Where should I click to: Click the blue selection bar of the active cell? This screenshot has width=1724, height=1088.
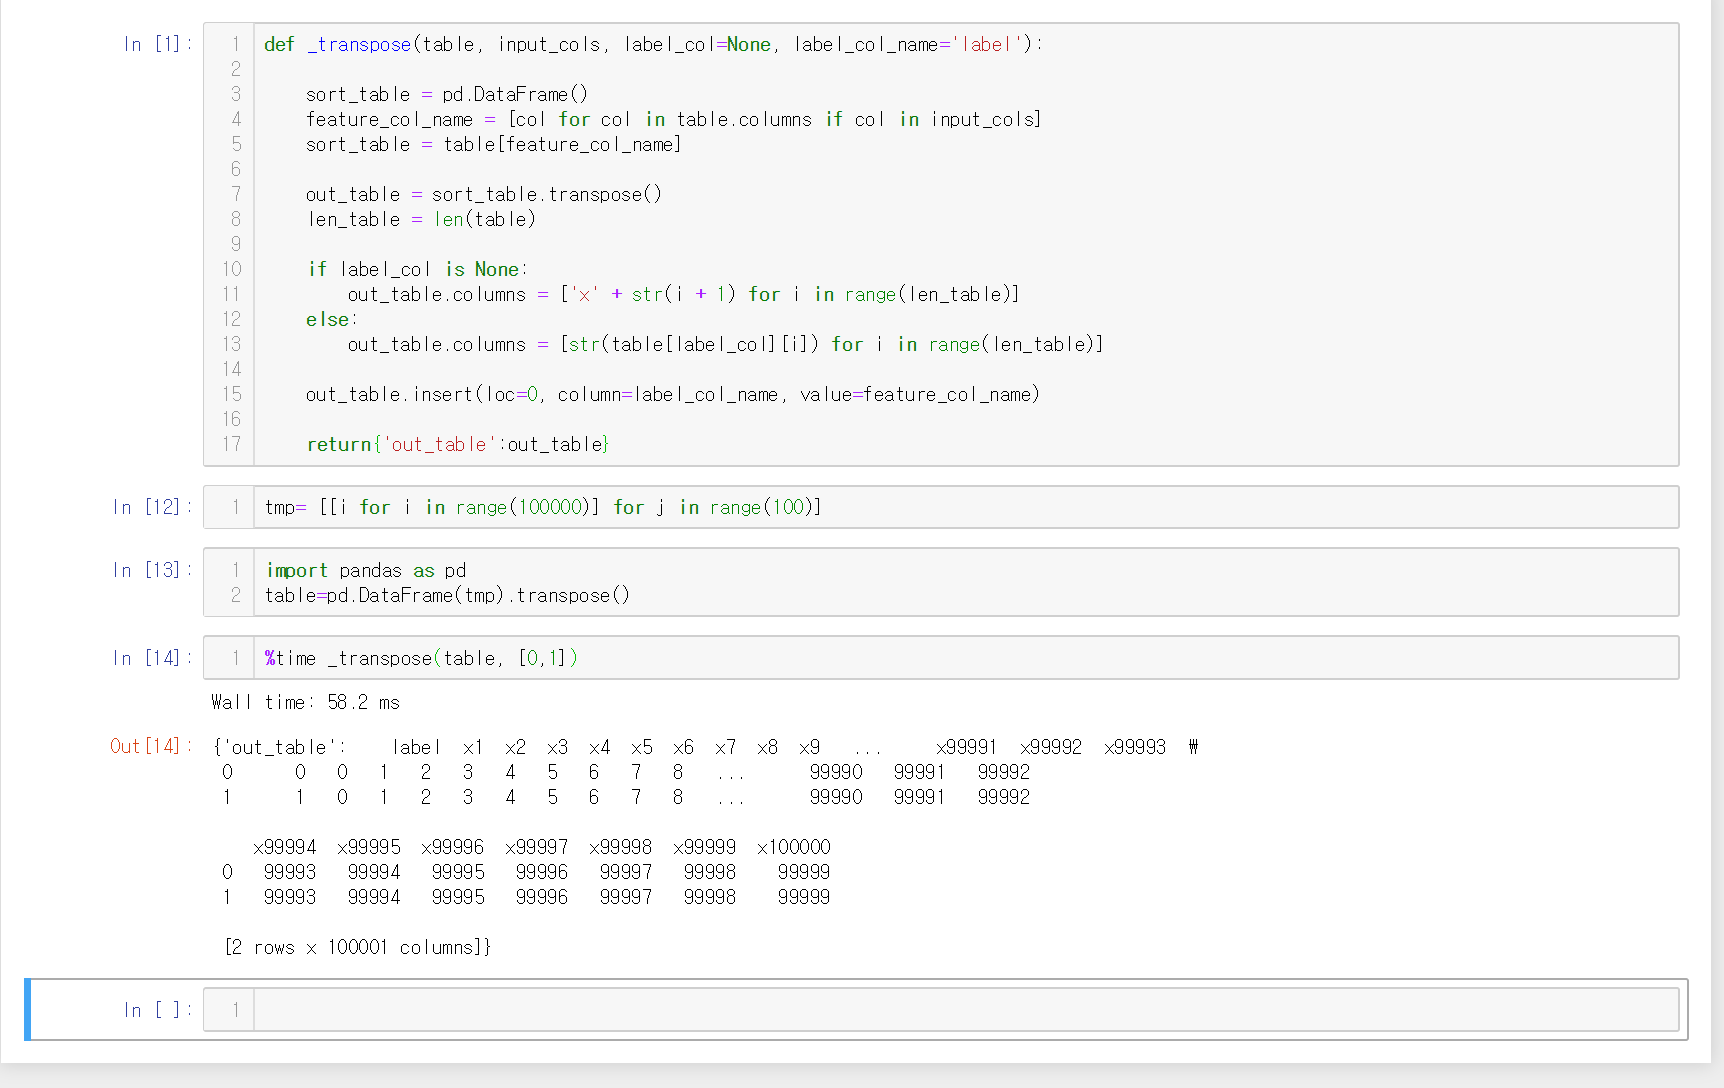click(30, 1009)
